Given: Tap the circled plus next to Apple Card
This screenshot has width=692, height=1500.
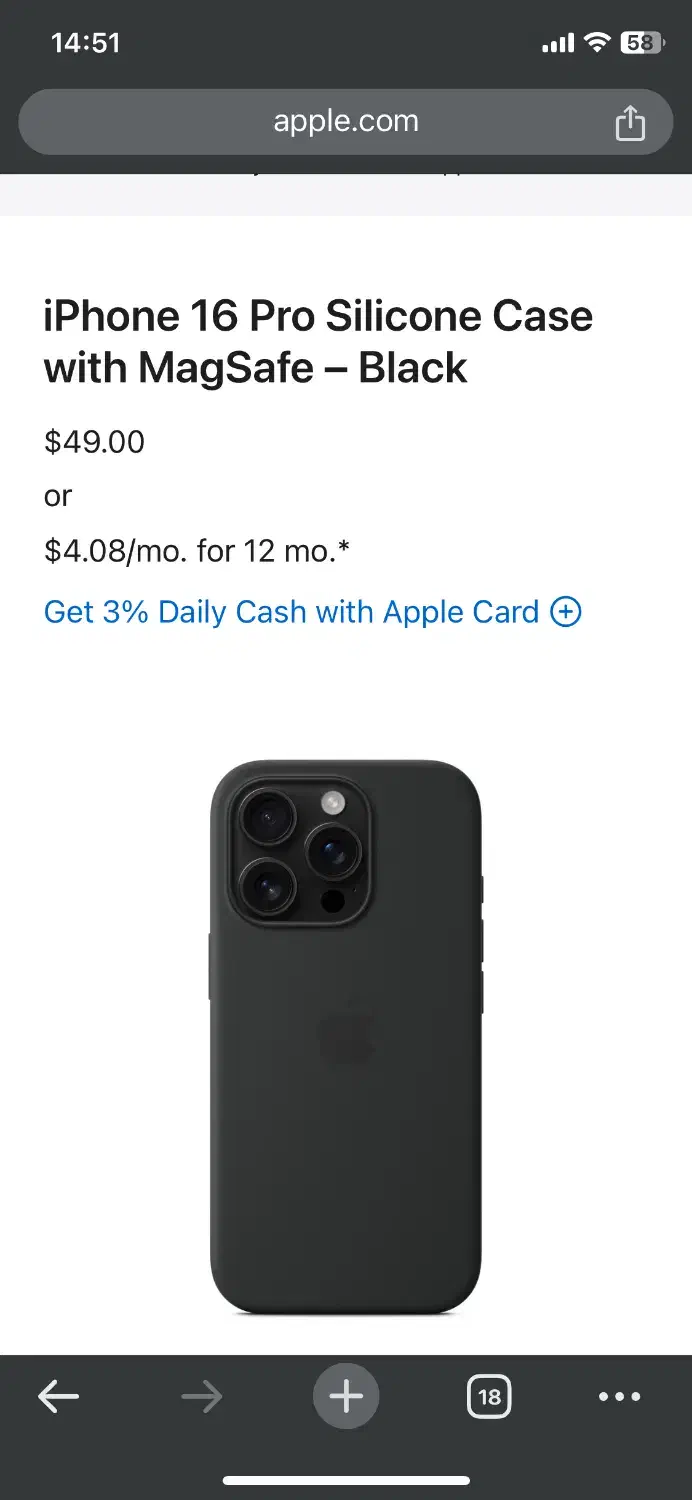Looking at the screenshot, I should click(x=566, y=612).
